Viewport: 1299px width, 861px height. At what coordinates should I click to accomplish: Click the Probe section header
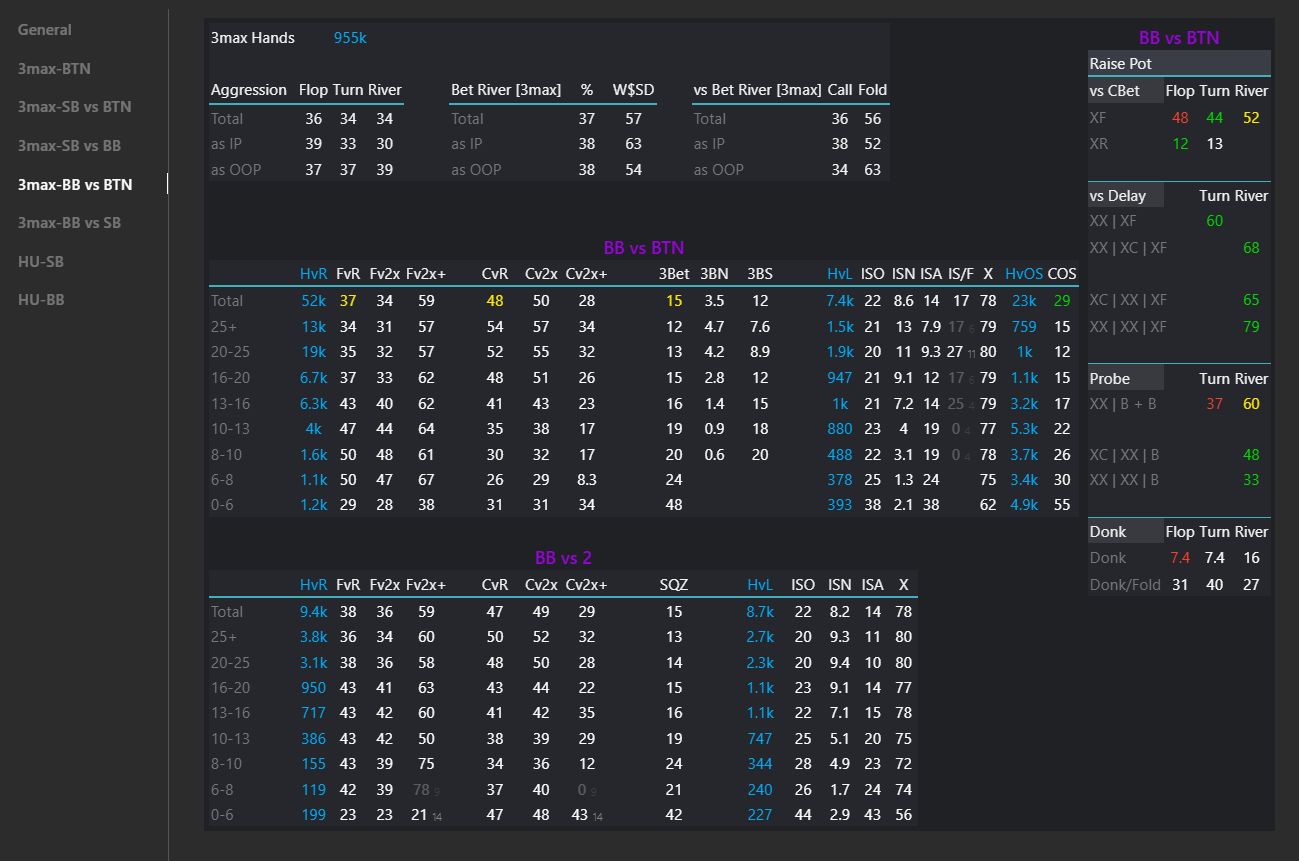[x=1109, y=379]
